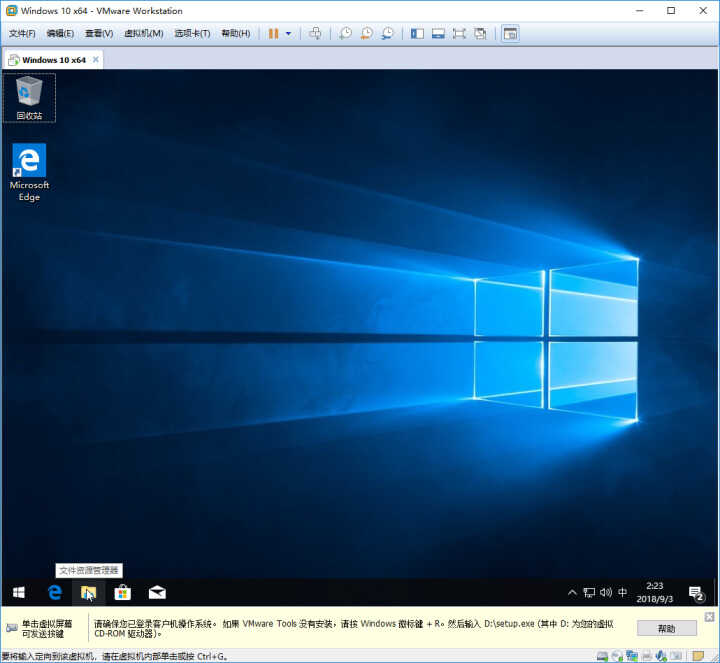Open the guest Action Center notifications
Image resolution: width=720 pixels, height=663 pixels.
point(697,593)
